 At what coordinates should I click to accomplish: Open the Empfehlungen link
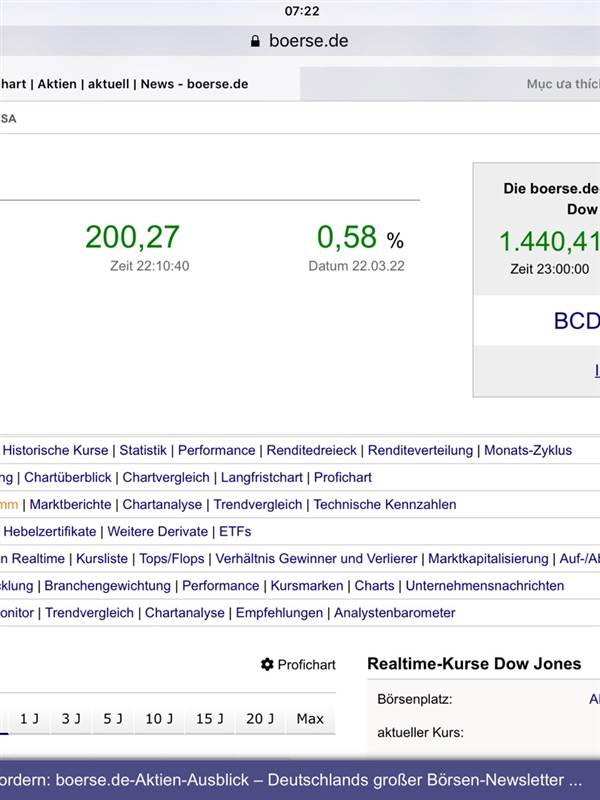[x=279, y=613]
